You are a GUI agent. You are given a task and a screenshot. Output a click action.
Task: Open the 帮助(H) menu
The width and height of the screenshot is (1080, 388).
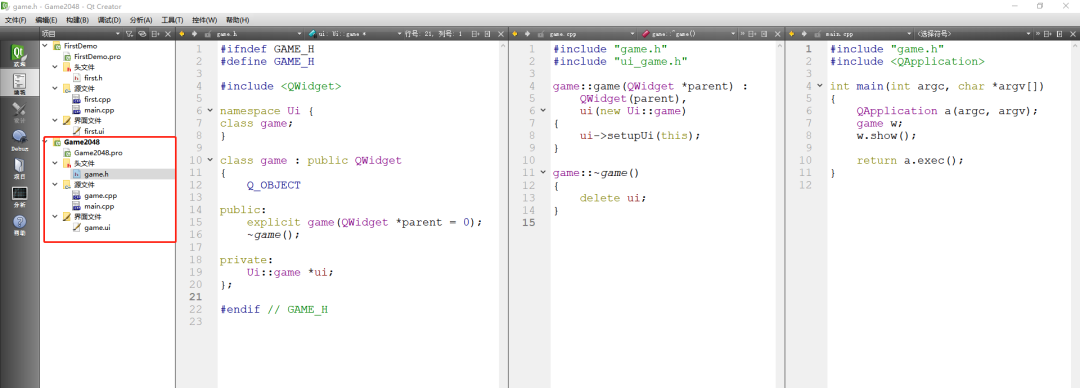pos(237,20)
